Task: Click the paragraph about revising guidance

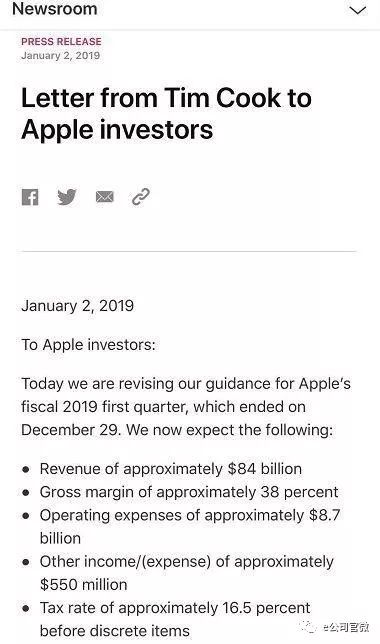Action: 186,407
